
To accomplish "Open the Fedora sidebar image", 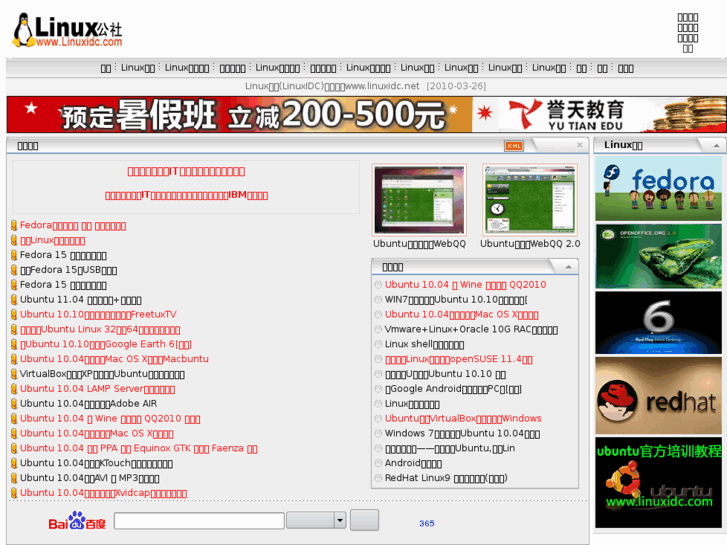I will point(658,188).
